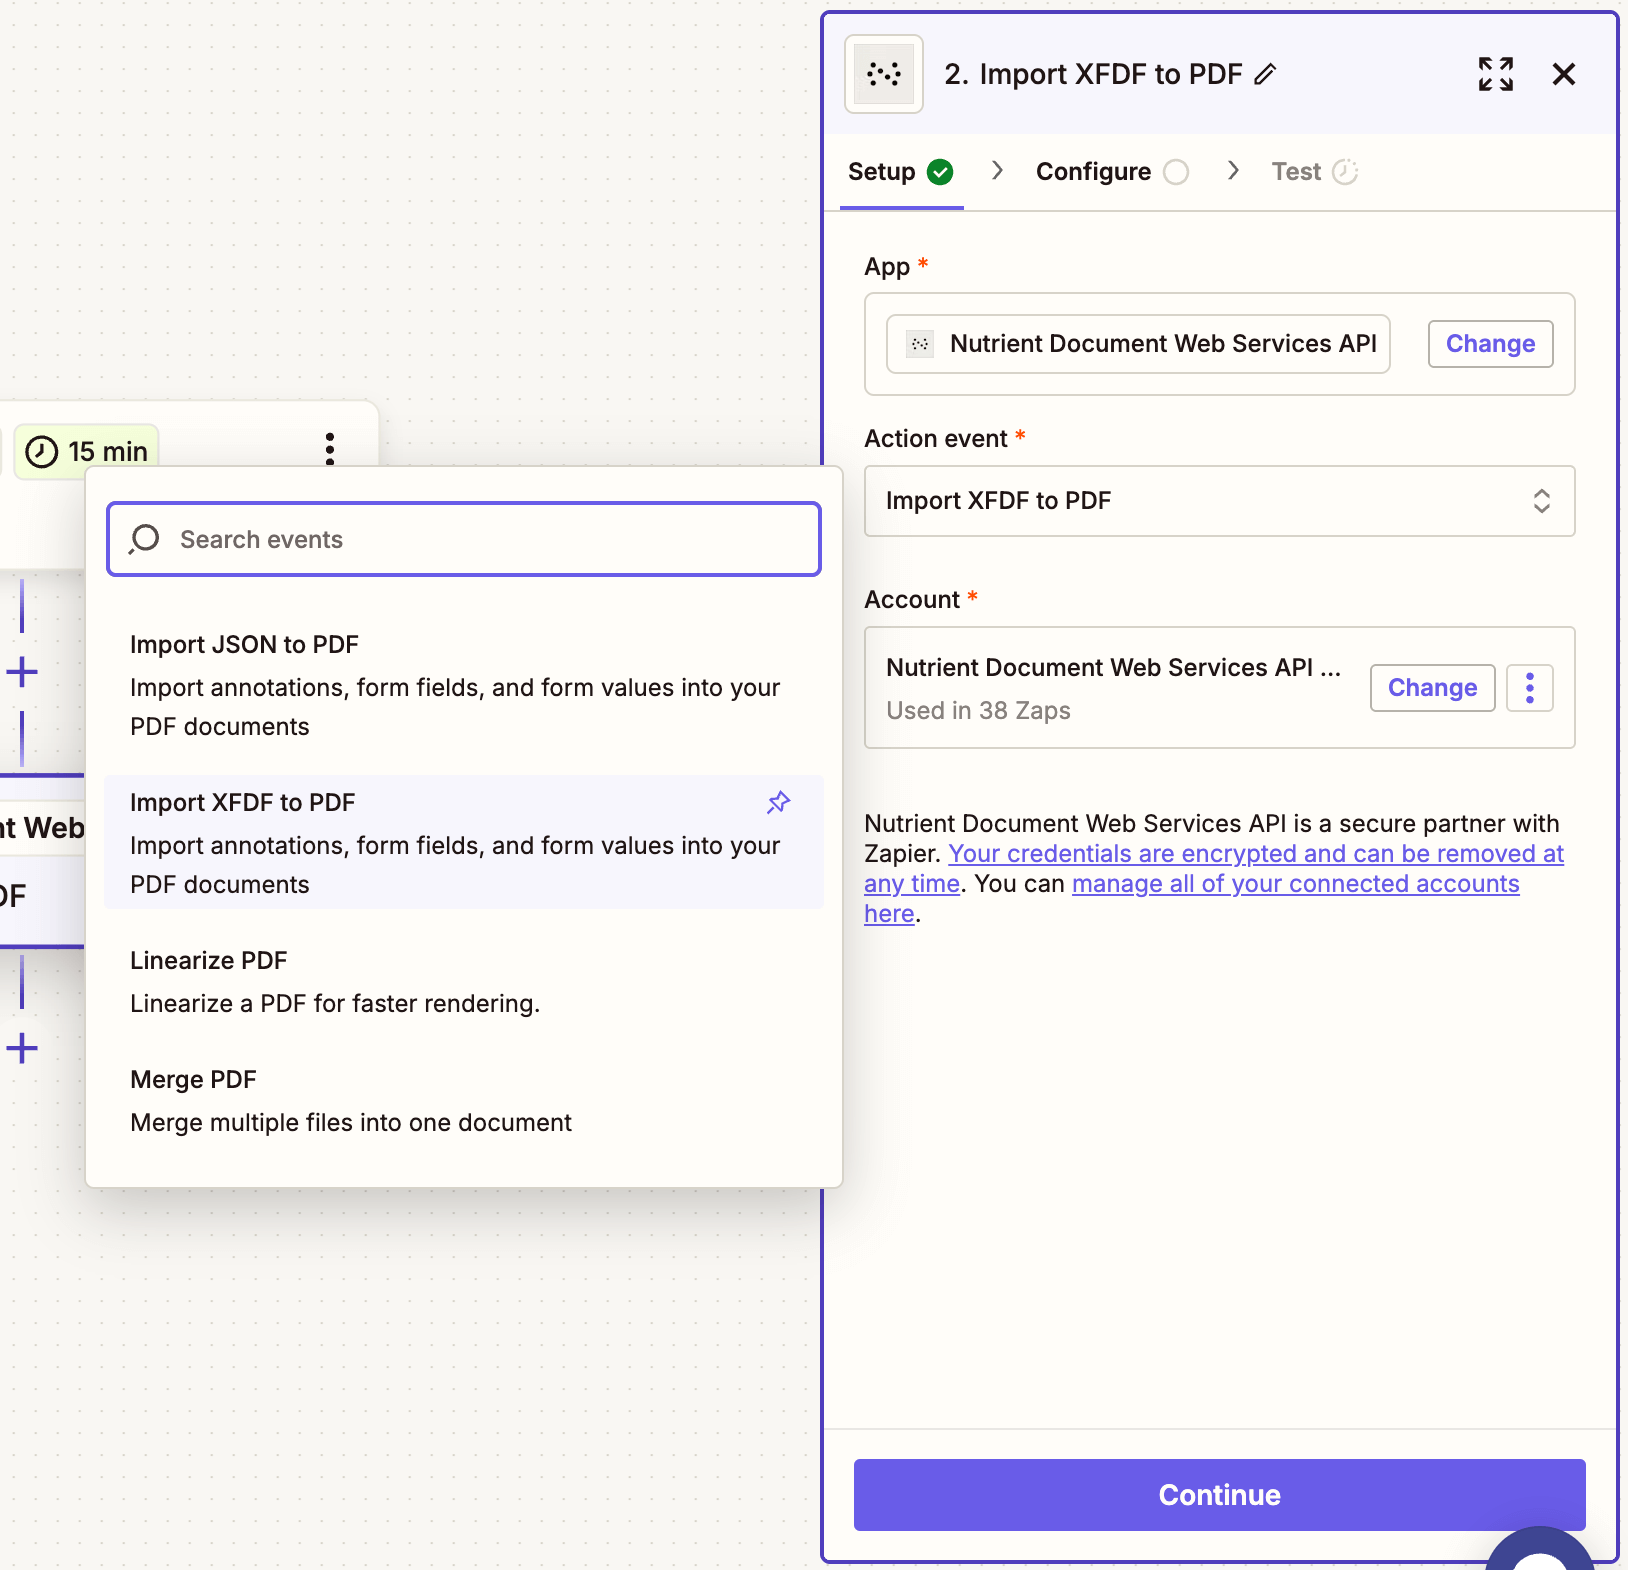Click the green checkmark on Setup
Image resolution: width=1628 pixels, height=1570 pixels.
(941, 171)
